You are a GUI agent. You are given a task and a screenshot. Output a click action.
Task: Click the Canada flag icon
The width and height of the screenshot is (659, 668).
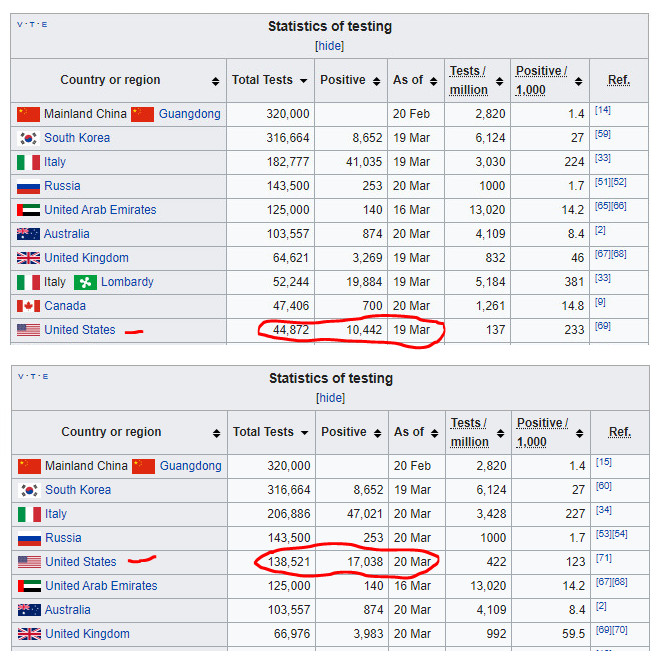[29, 306]
